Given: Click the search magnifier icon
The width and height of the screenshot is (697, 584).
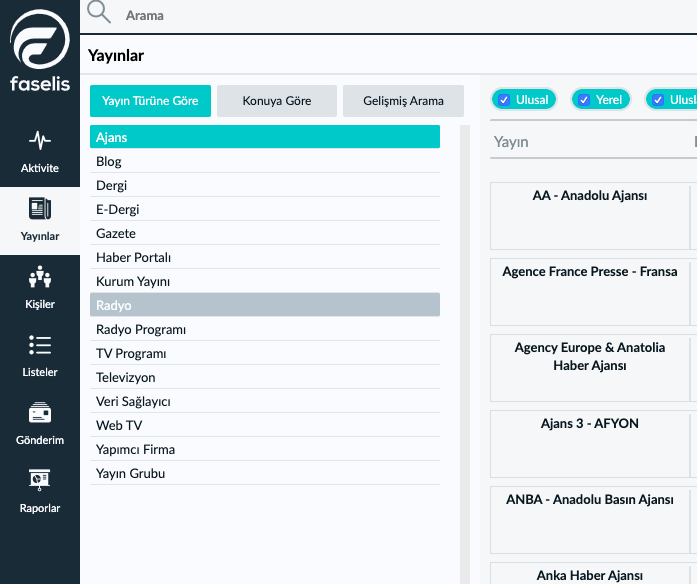Looking at the screenshot, I should (99, 12).
